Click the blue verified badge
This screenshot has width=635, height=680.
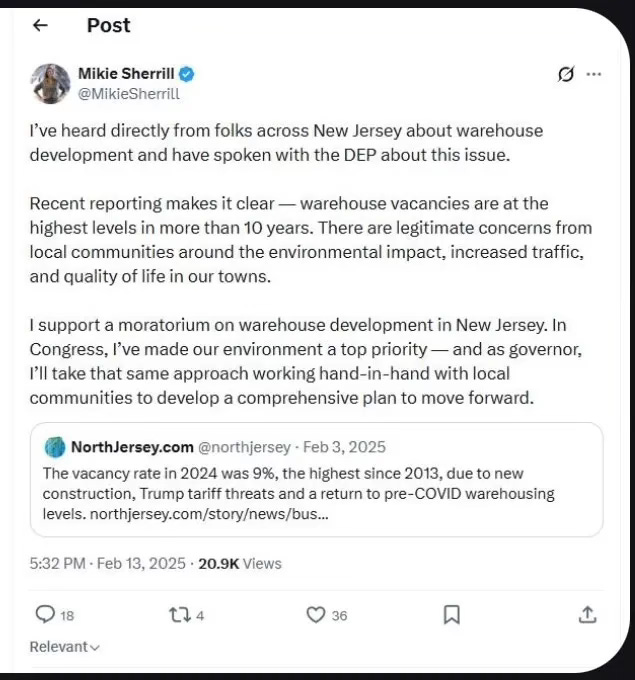[187, 74]
